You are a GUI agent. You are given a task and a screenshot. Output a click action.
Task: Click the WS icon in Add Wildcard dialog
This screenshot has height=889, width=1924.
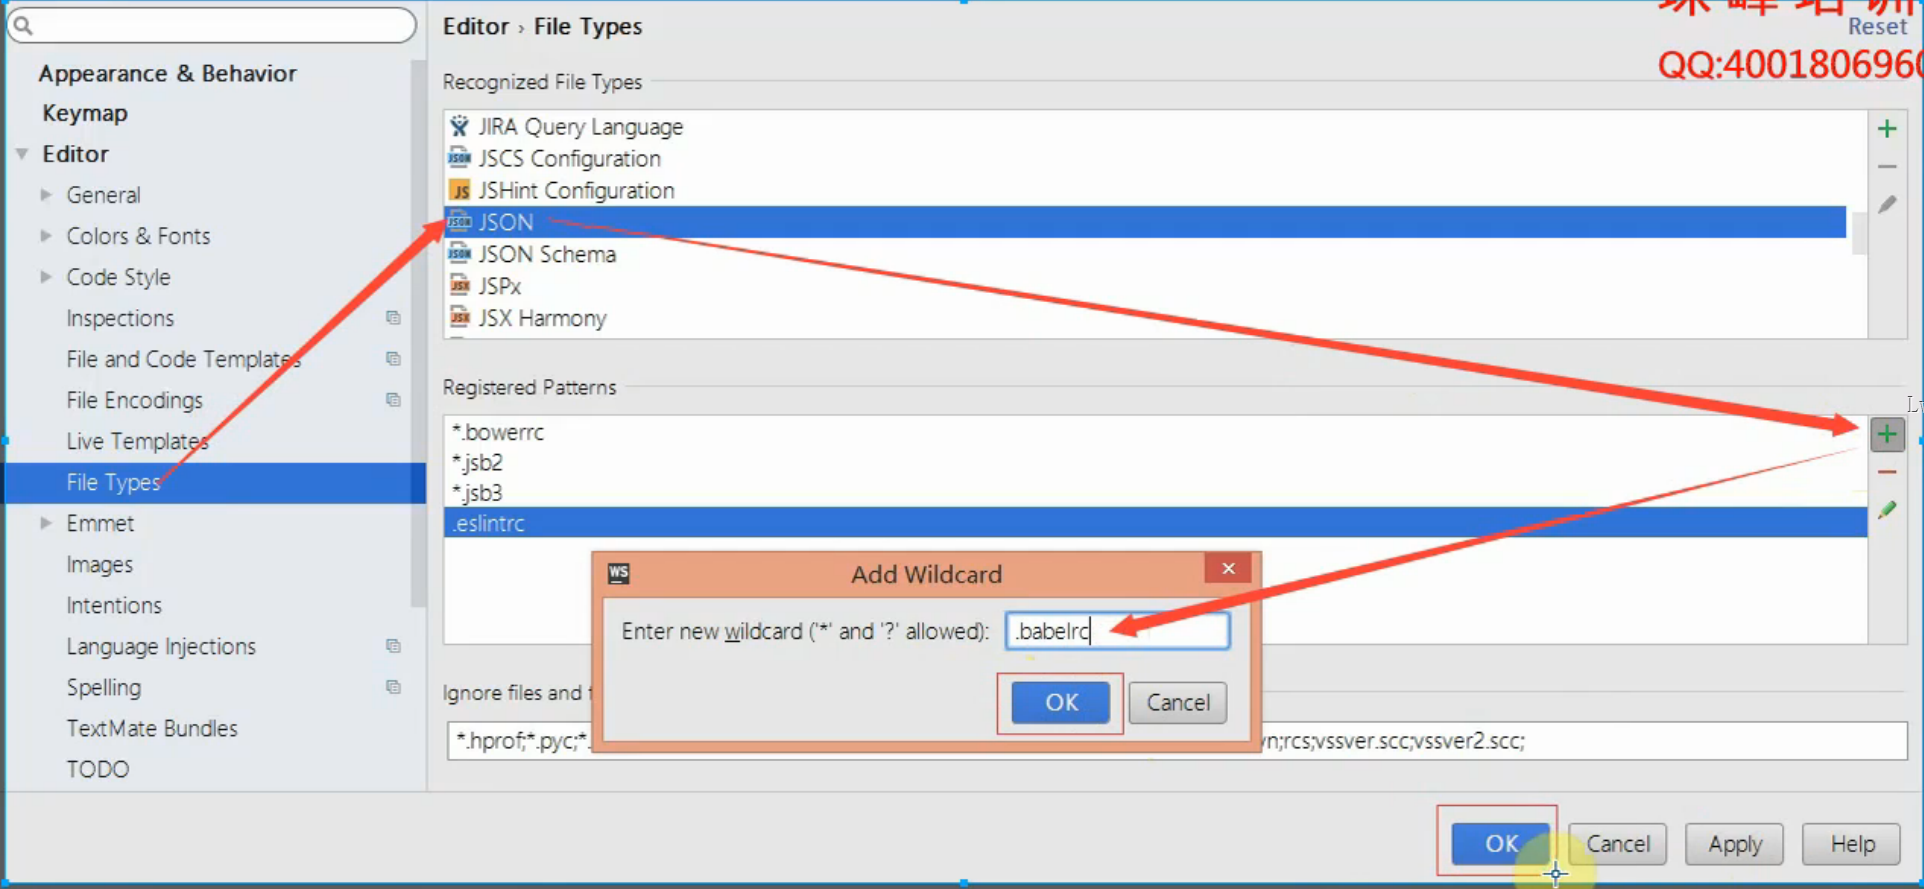(619, 573)
